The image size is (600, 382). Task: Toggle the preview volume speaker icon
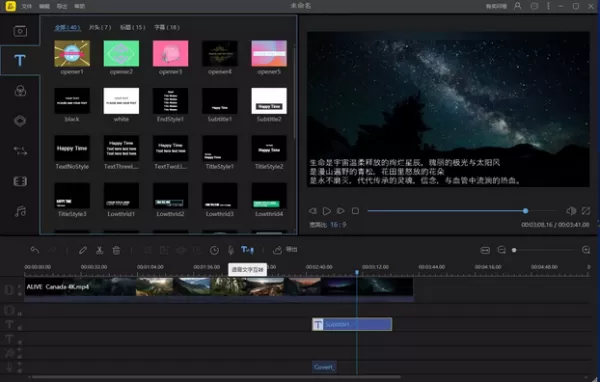pyautogui.click(x=571, y=211)
